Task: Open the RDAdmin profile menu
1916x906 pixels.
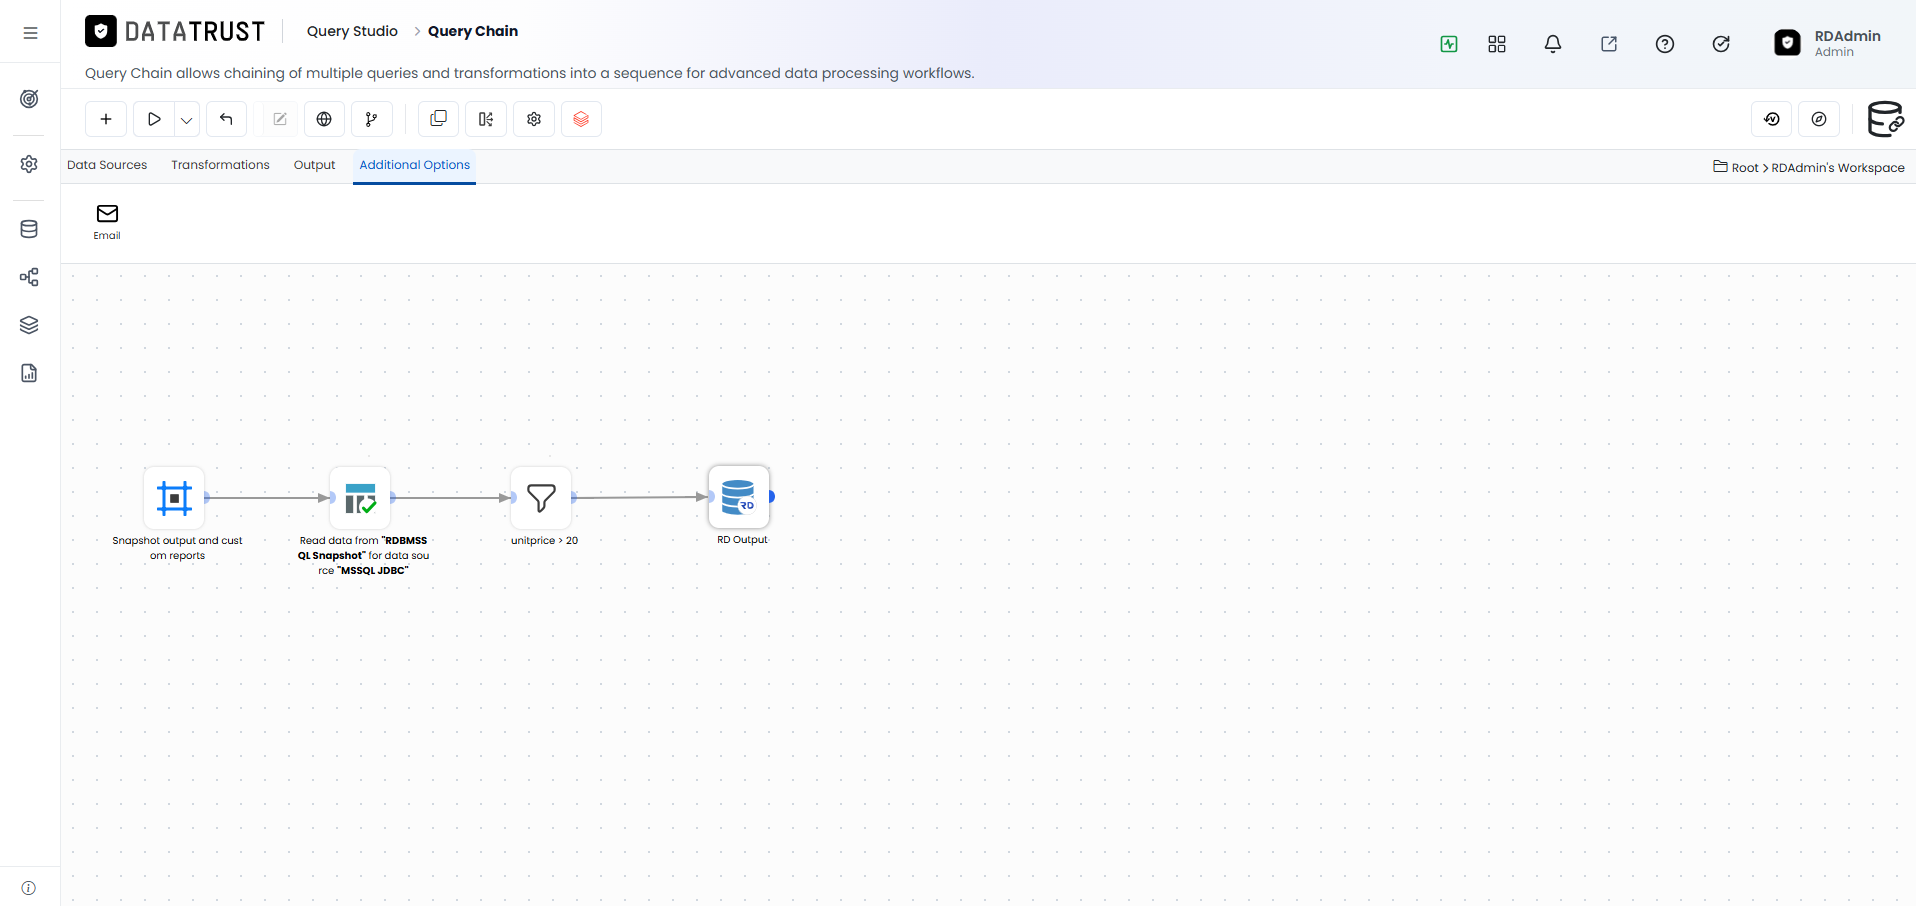Action: 1828,43
